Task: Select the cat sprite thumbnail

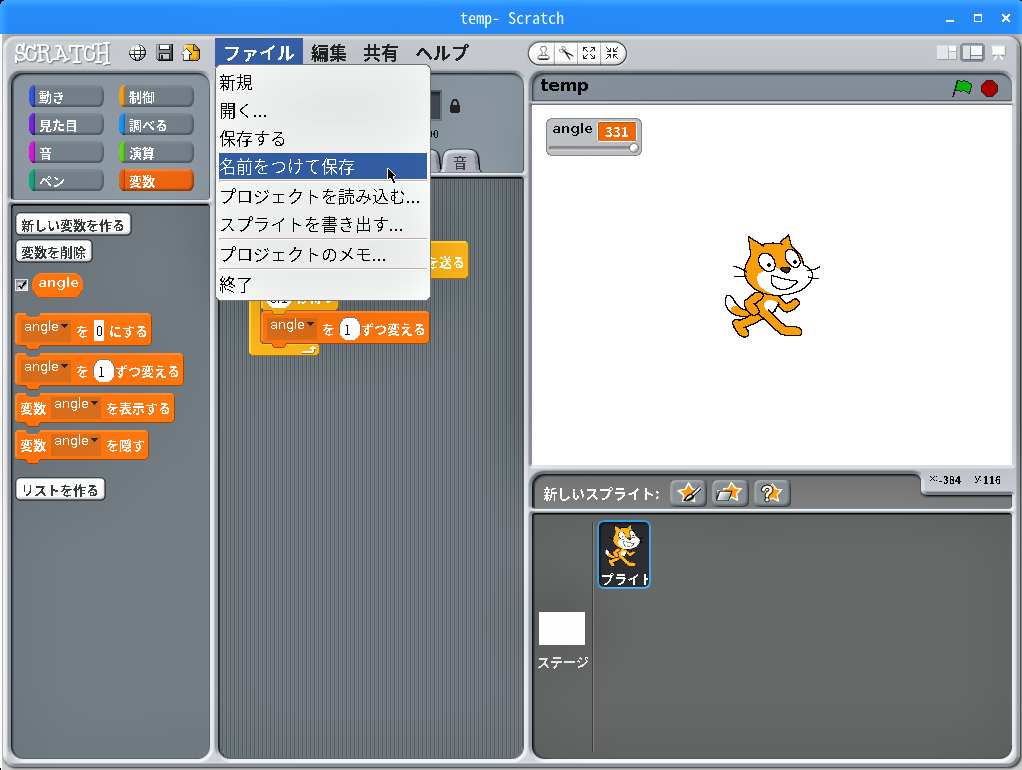Action: coord(624,555)
